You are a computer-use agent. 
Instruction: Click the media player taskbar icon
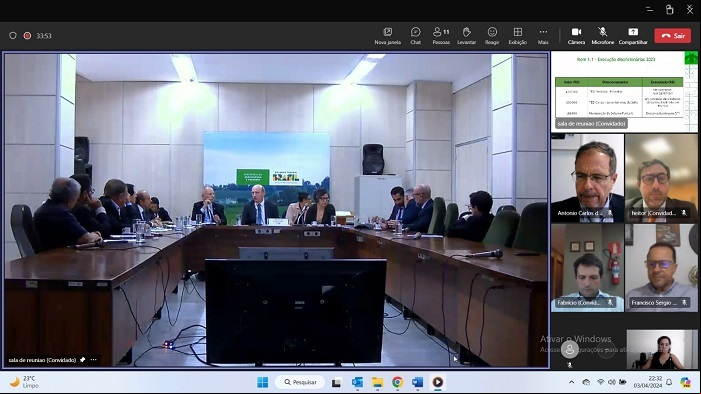pos(438,382)
